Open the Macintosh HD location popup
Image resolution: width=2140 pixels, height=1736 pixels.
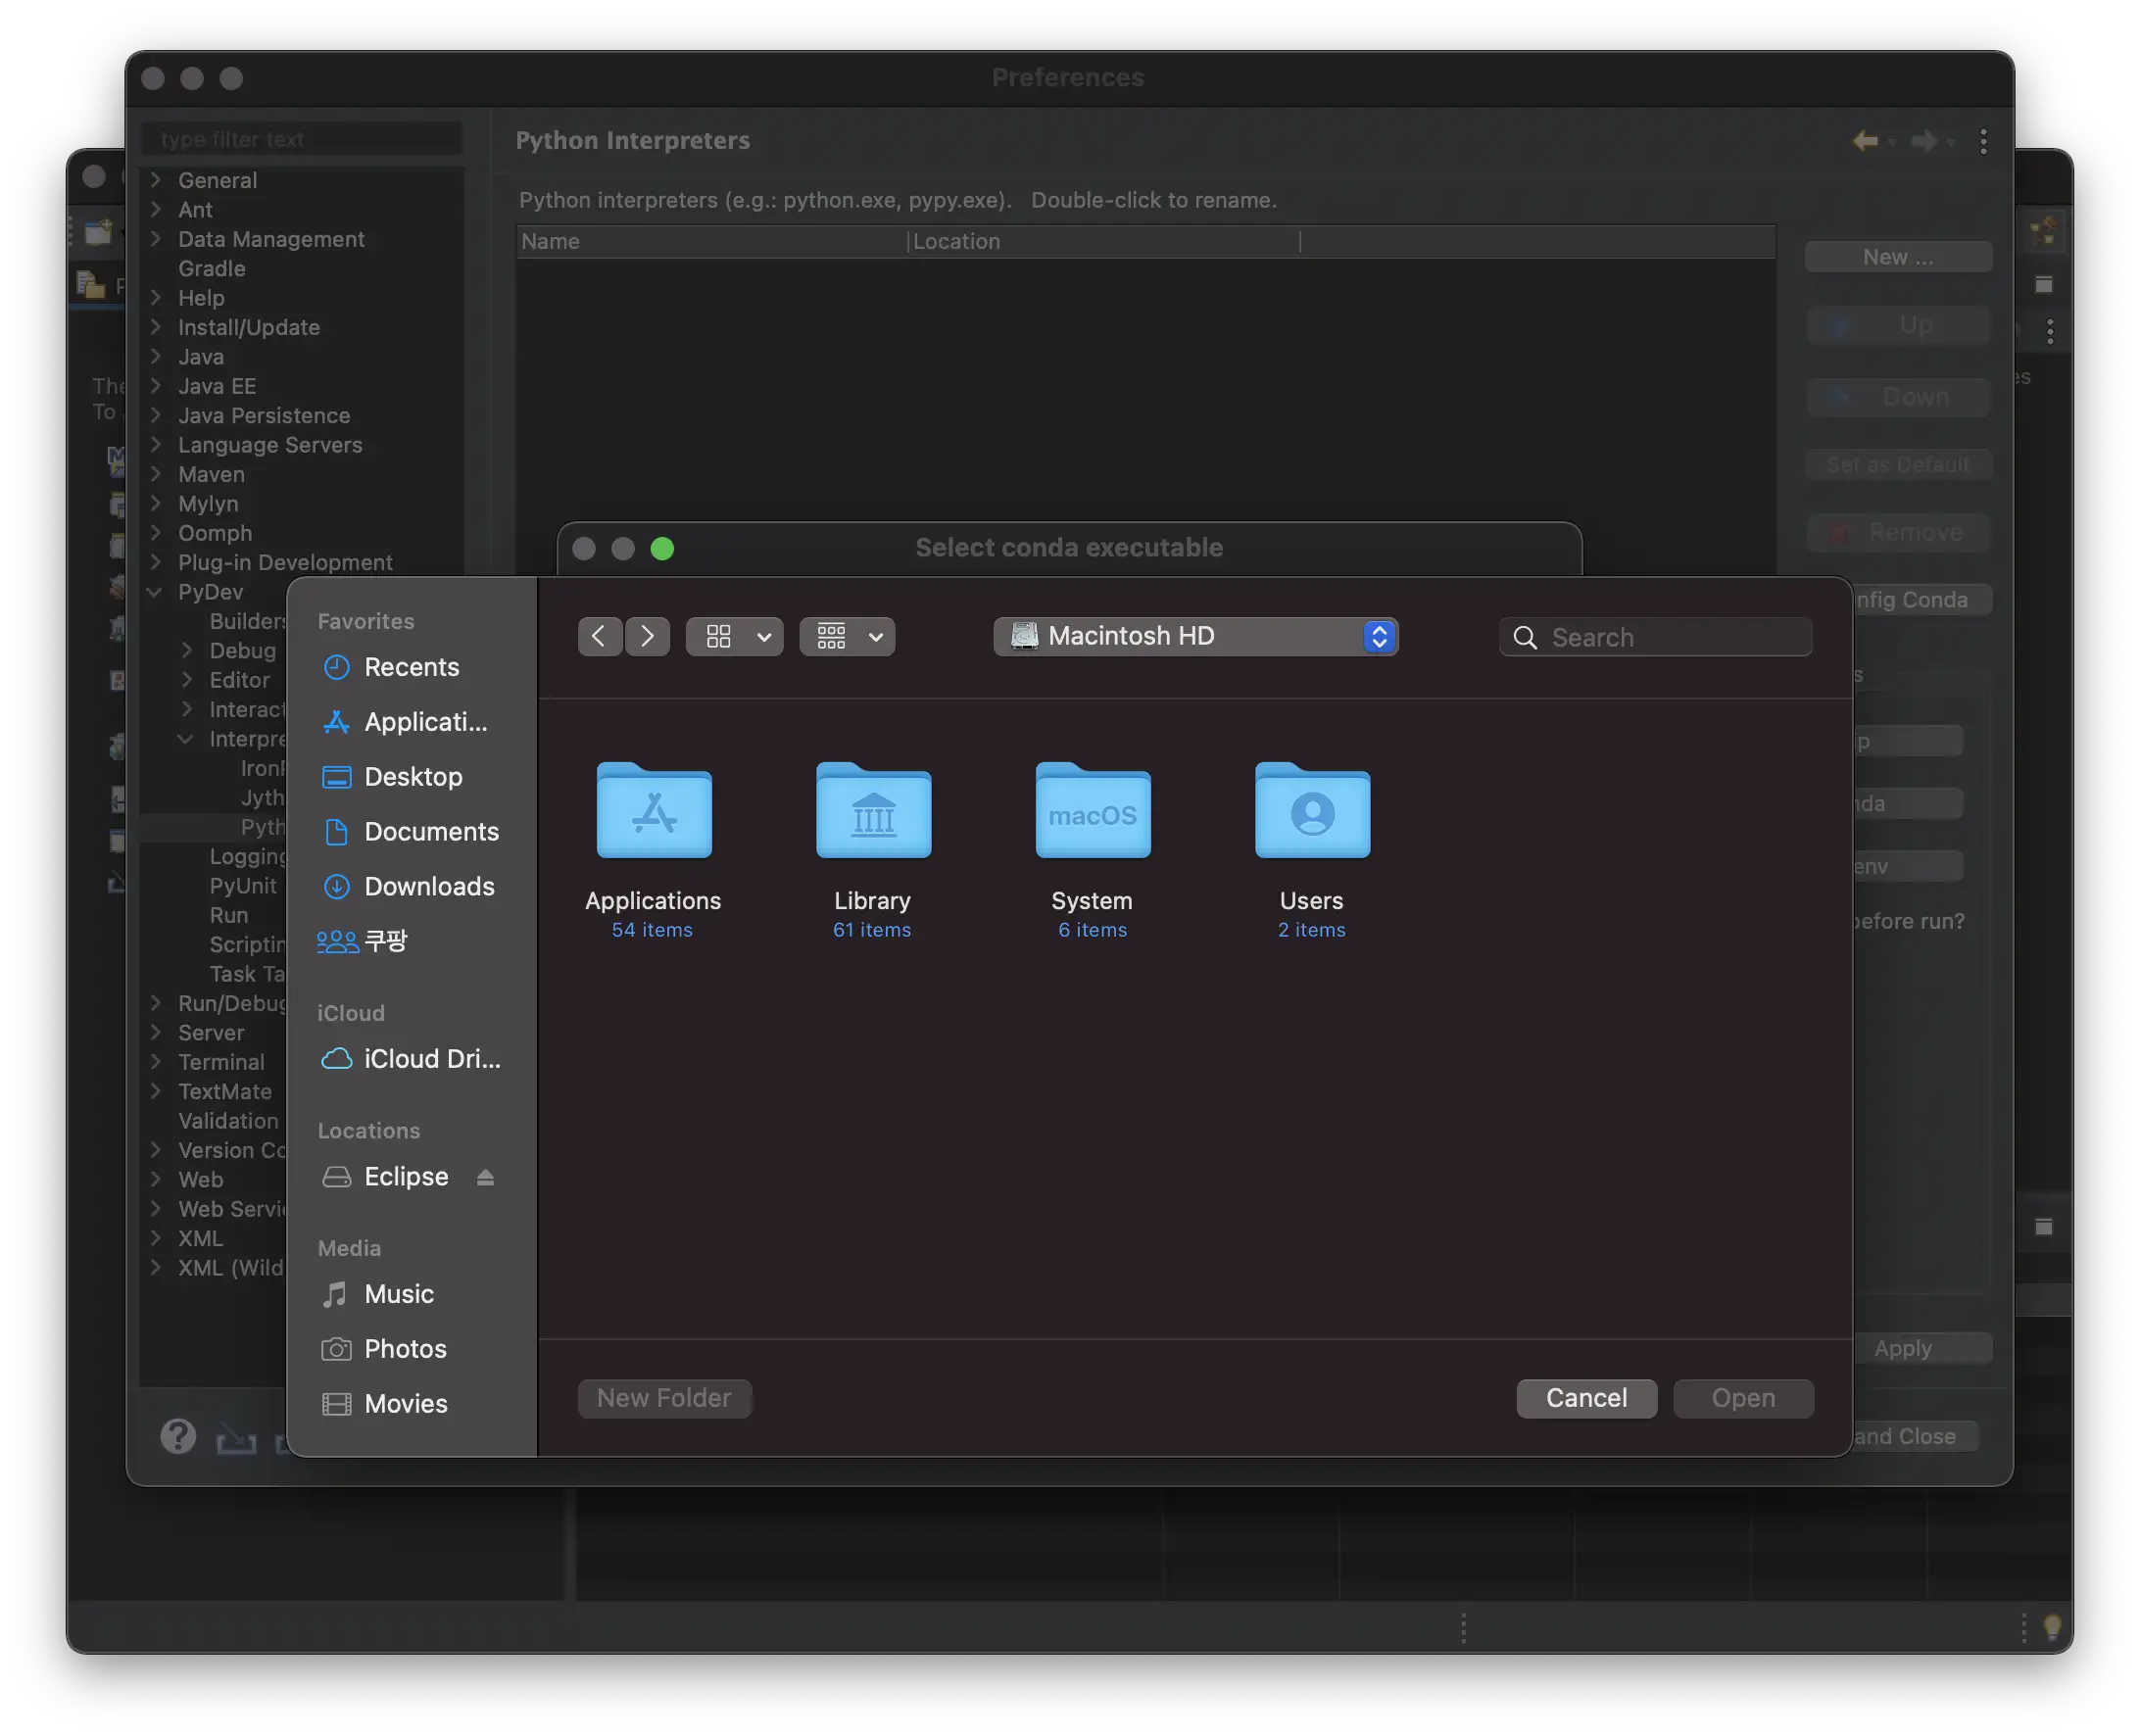pos(1195,637)
